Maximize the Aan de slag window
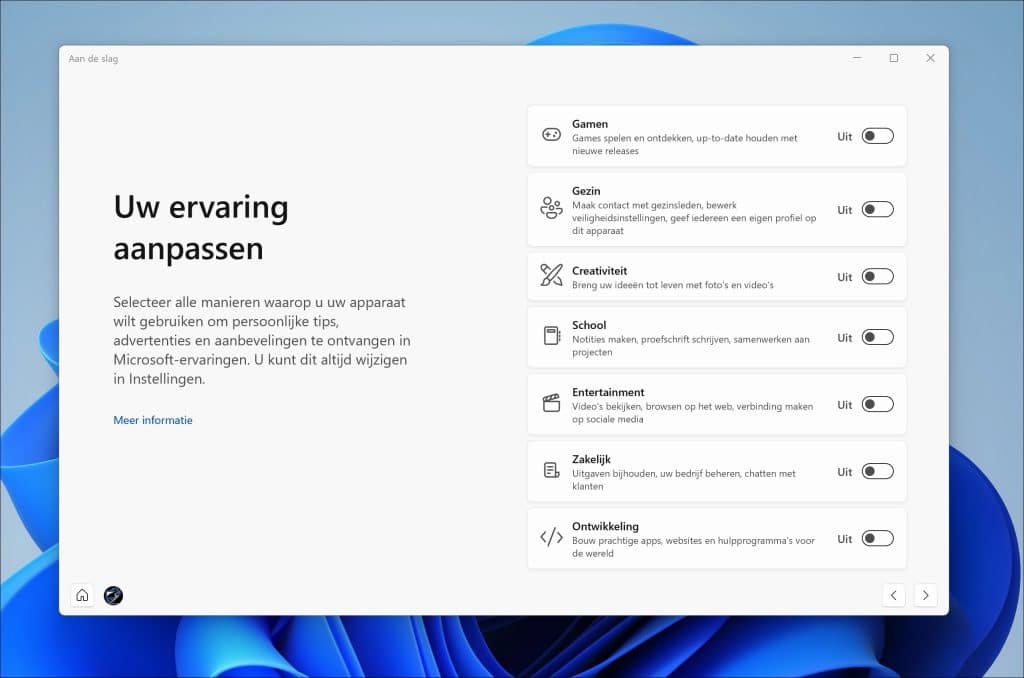The width and height of the screenshot is (1024, 678). click(893, 58)
